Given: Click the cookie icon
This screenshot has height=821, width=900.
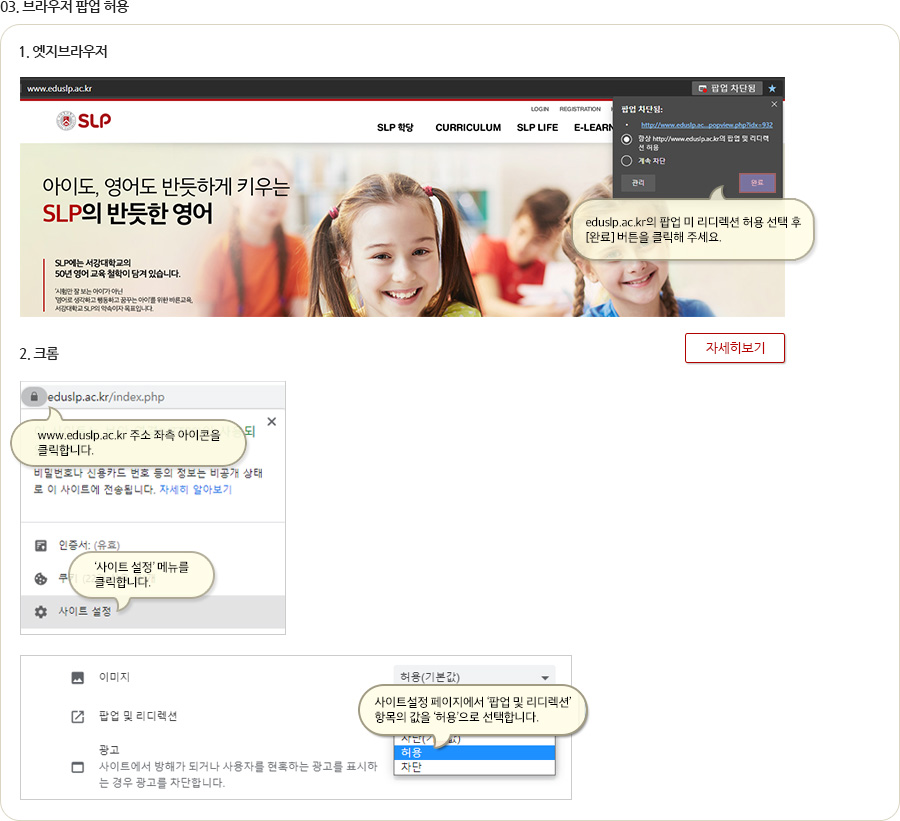Looking at the screenshot, I should point(41,579).
